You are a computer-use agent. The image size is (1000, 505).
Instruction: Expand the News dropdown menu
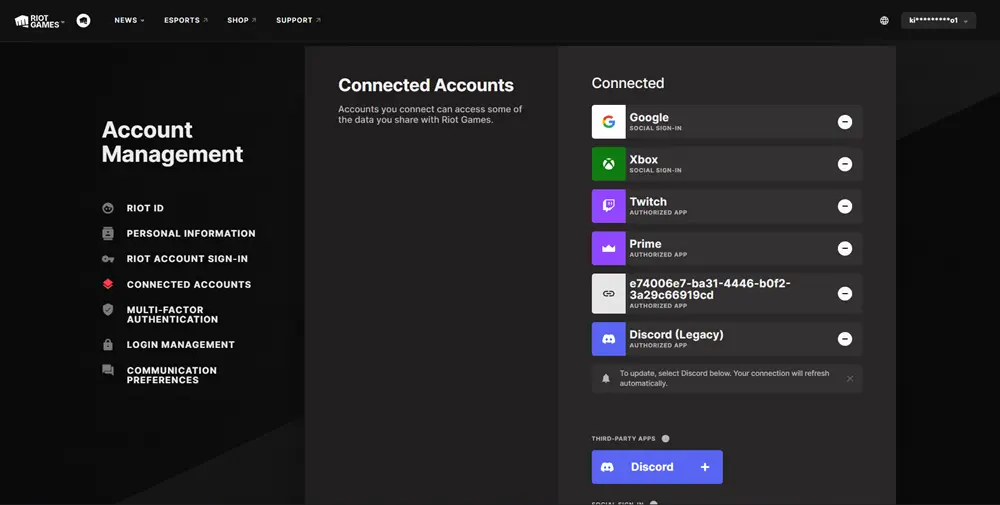[x=129, y=20]
